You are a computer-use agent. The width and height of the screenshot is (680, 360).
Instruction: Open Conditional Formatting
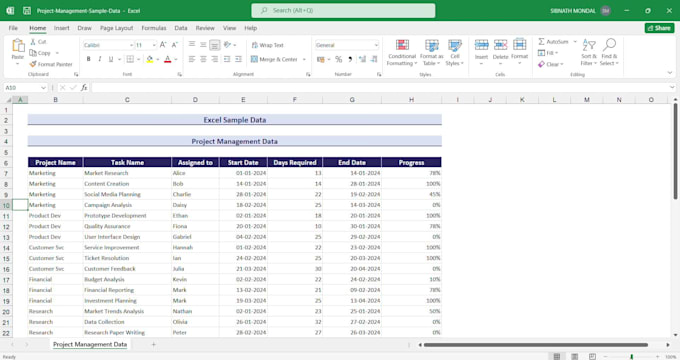coord(402,52)
